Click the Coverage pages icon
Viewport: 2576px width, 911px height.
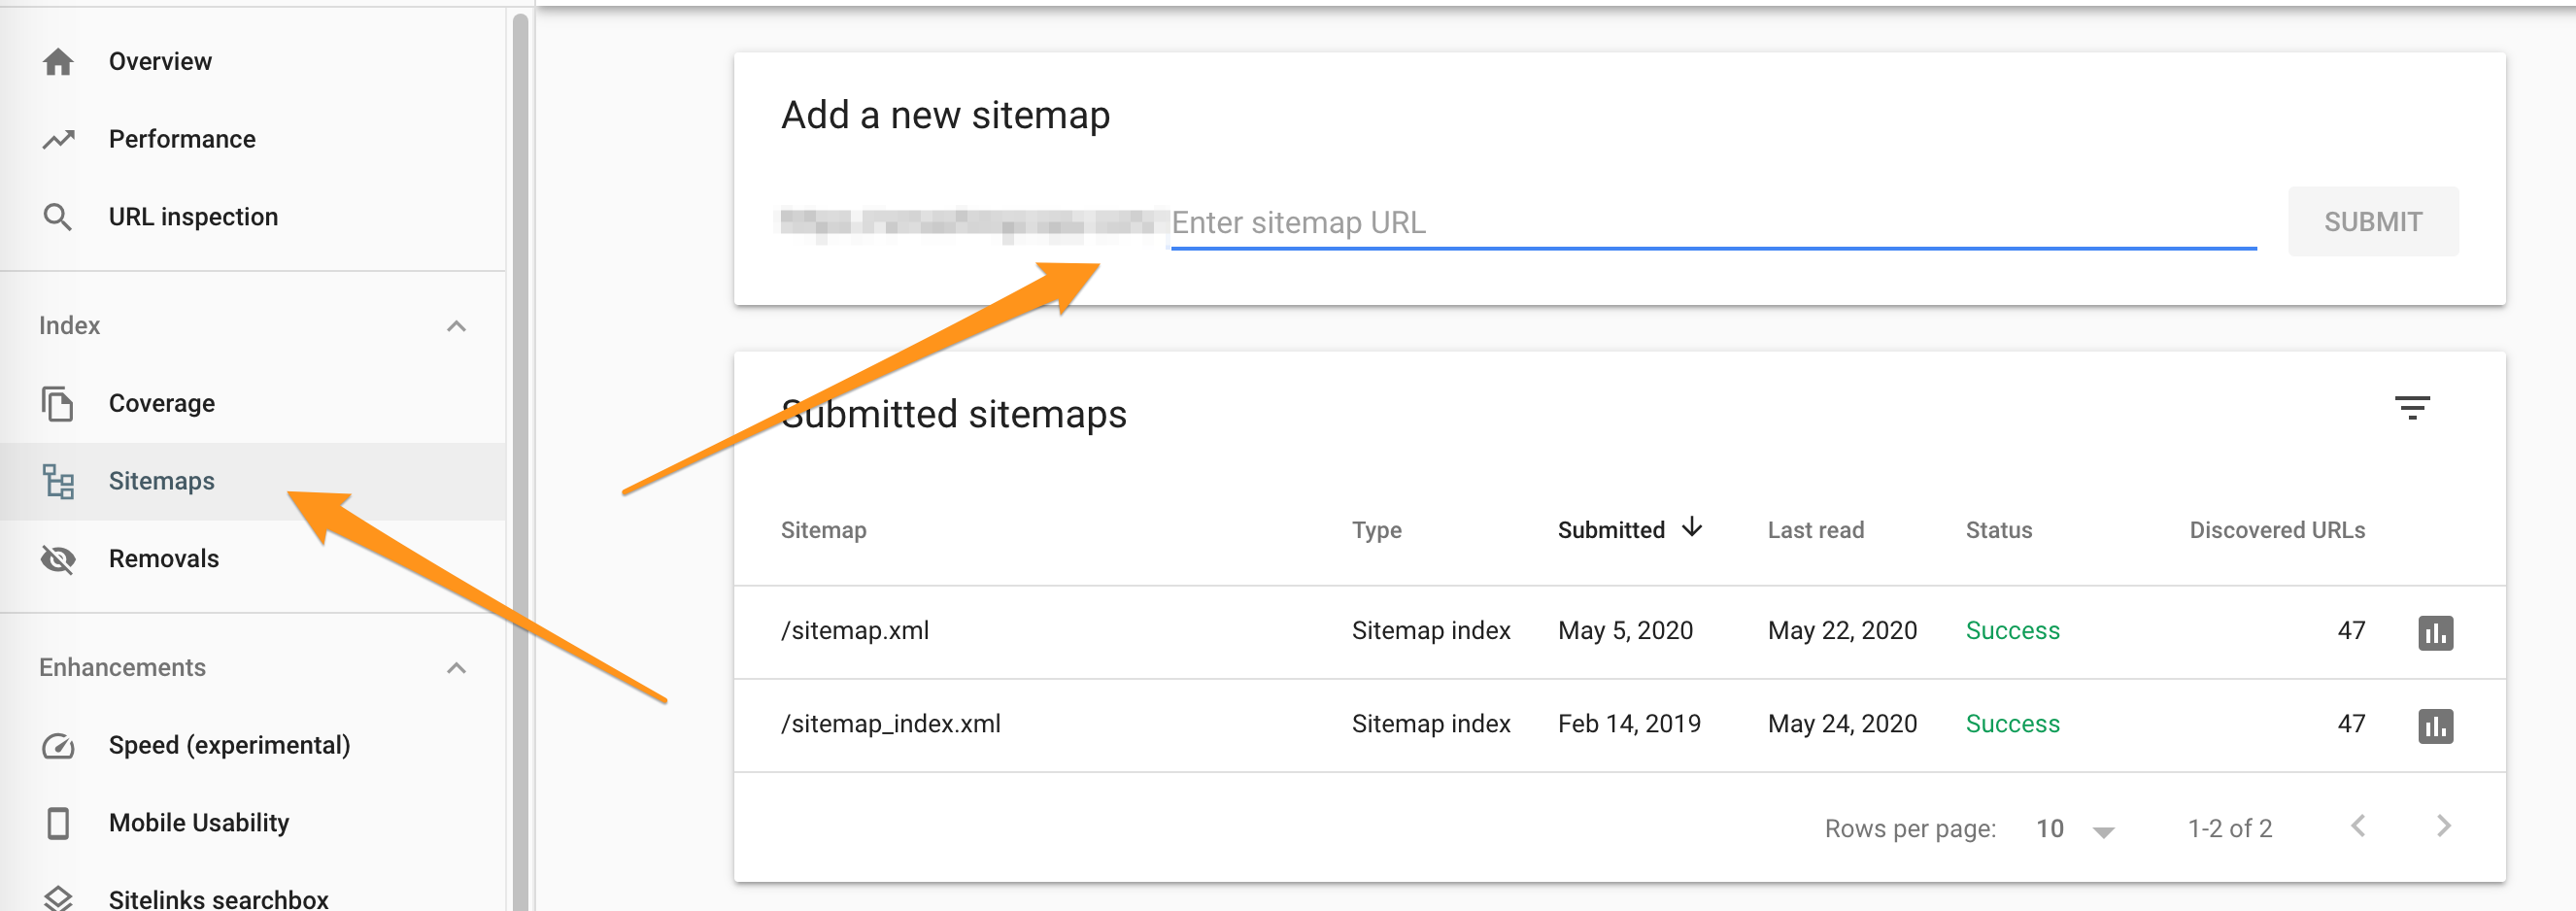coord(58,404)
